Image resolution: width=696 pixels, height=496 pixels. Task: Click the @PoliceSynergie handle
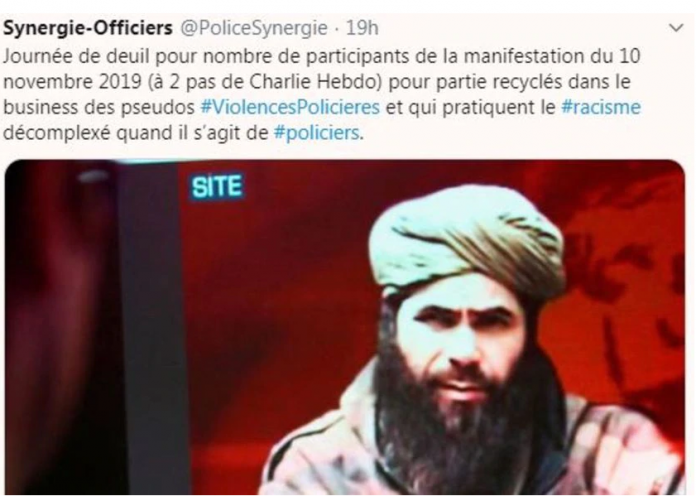pos(253,28)
